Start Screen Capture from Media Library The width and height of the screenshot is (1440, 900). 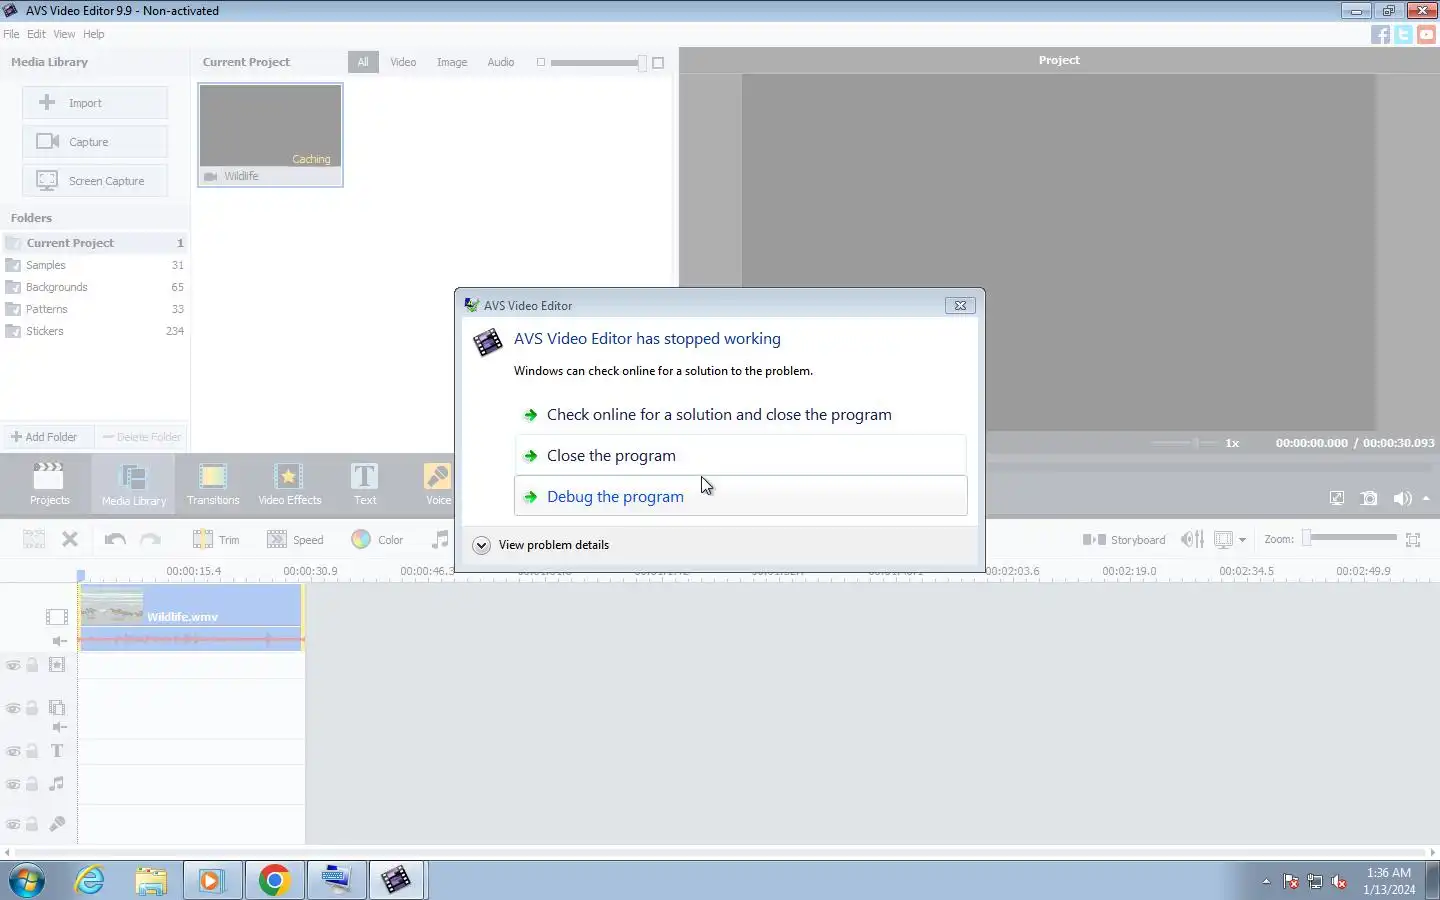(95, 181)
